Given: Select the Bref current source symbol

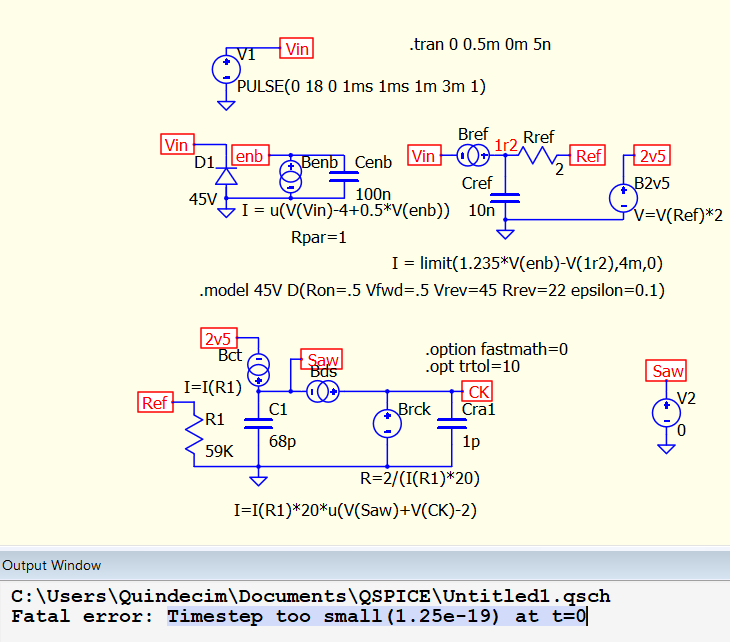Looking at the screenshot, I should click(x=469, y=155).
